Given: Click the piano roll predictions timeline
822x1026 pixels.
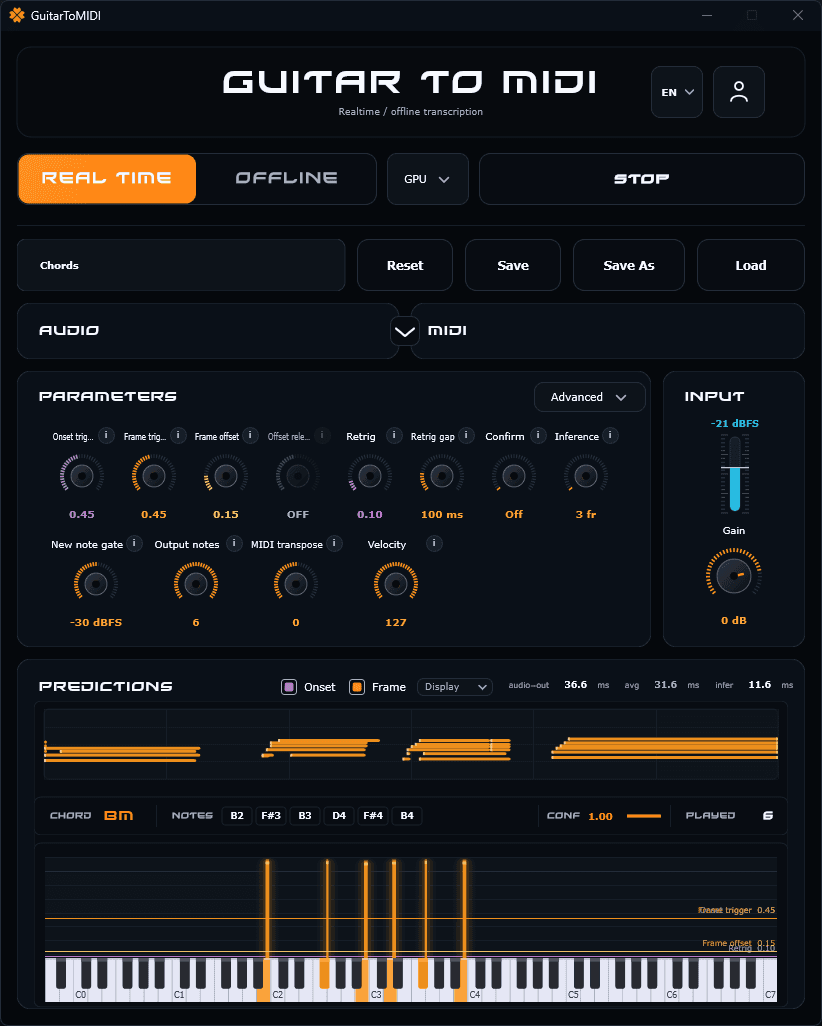Looking at the screenshot, I should 411,744.
